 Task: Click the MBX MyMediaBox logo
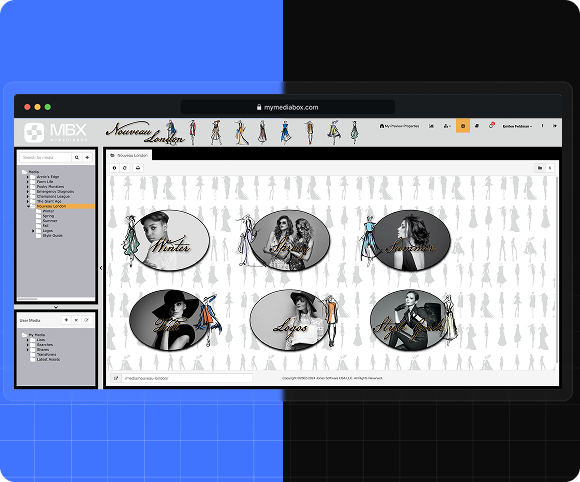tap(55, 132)
